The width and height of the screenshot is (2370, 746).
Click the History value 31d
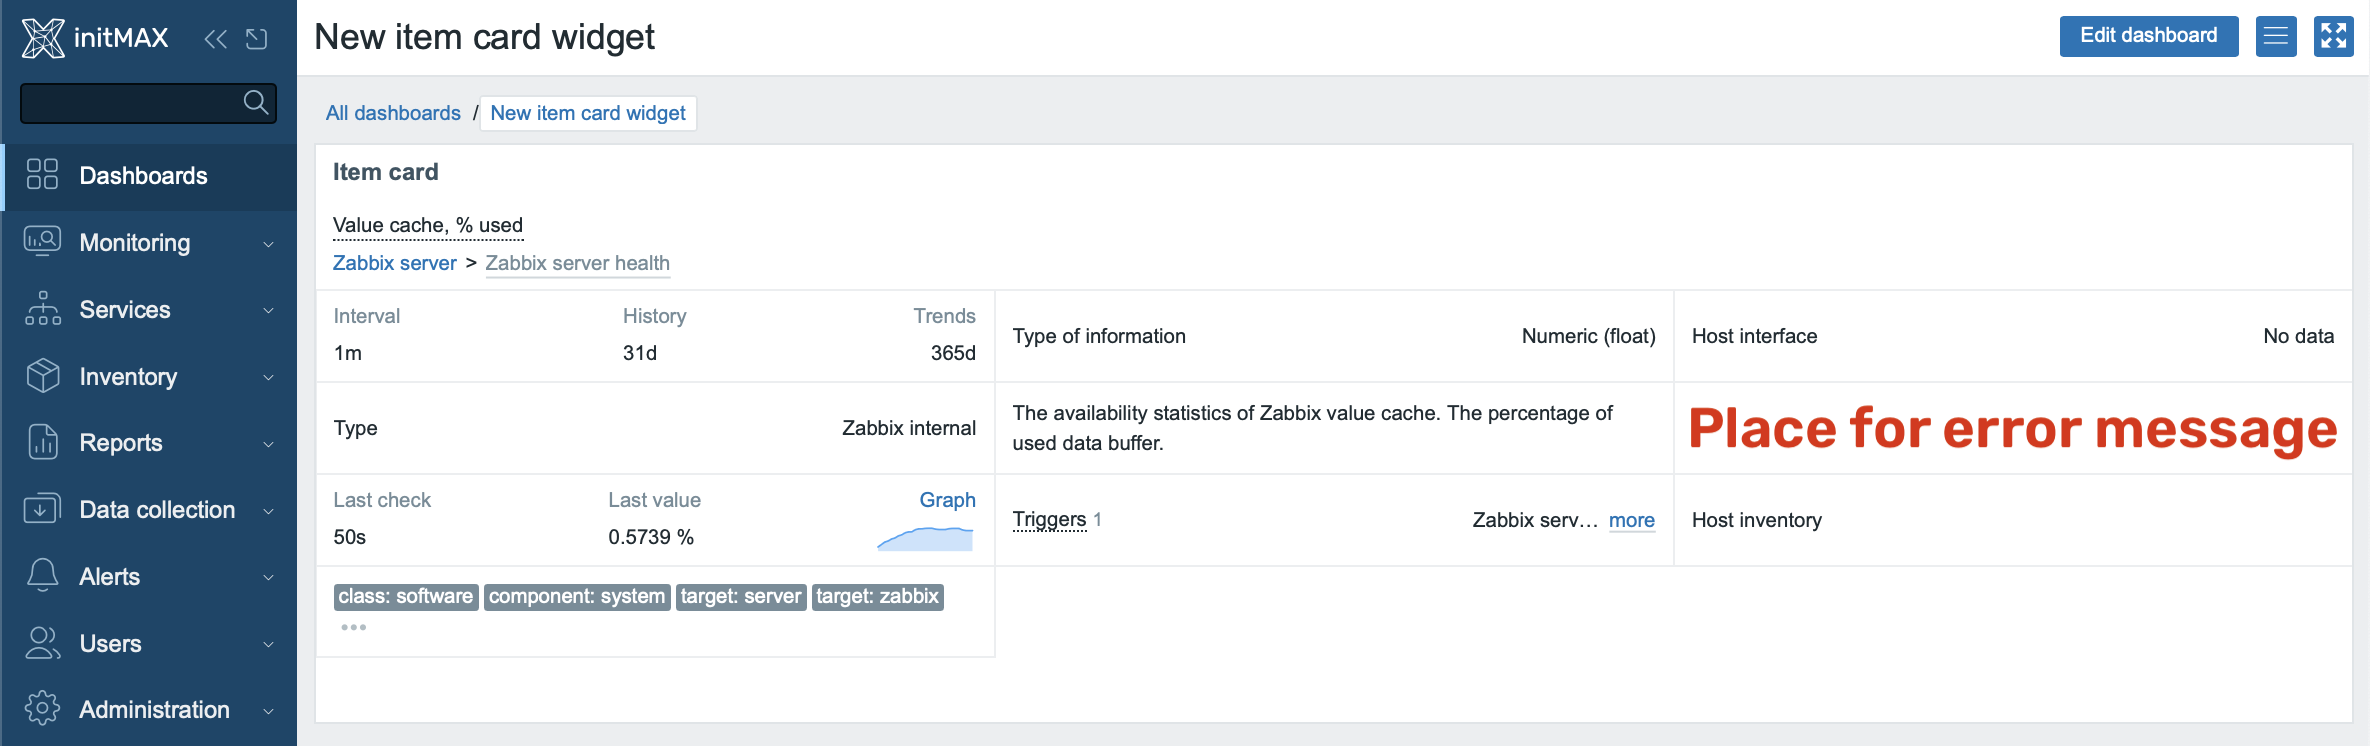[x=640, y=353]
